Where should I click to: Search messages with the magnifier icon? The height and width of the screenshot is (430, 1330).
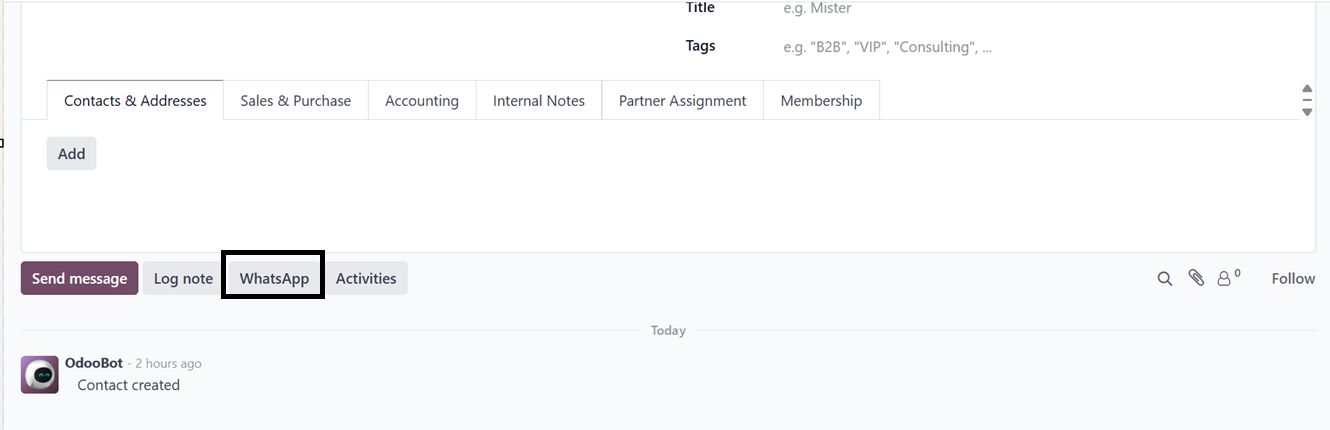(1164, 279)
